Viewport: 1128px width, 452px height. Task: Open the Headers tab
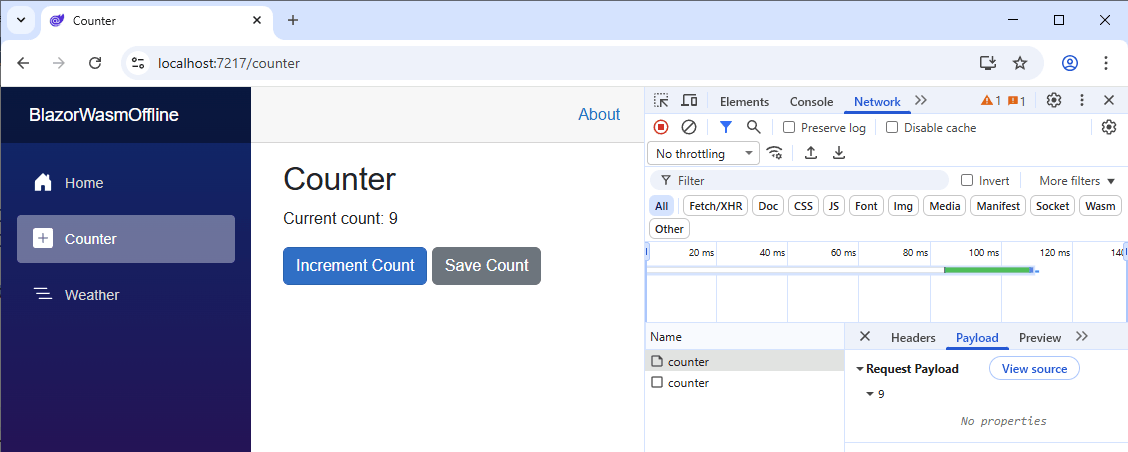[913, 338]
